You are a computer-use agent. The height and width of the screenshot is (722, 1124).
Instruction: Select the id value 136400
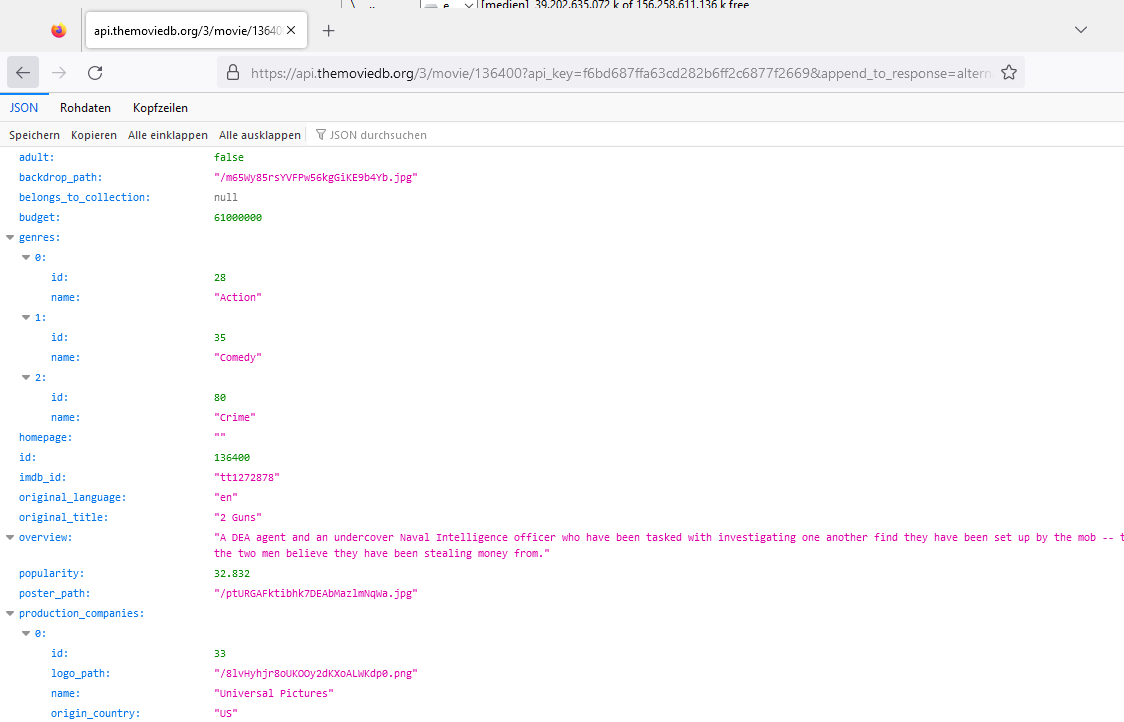tap(232, 457)
